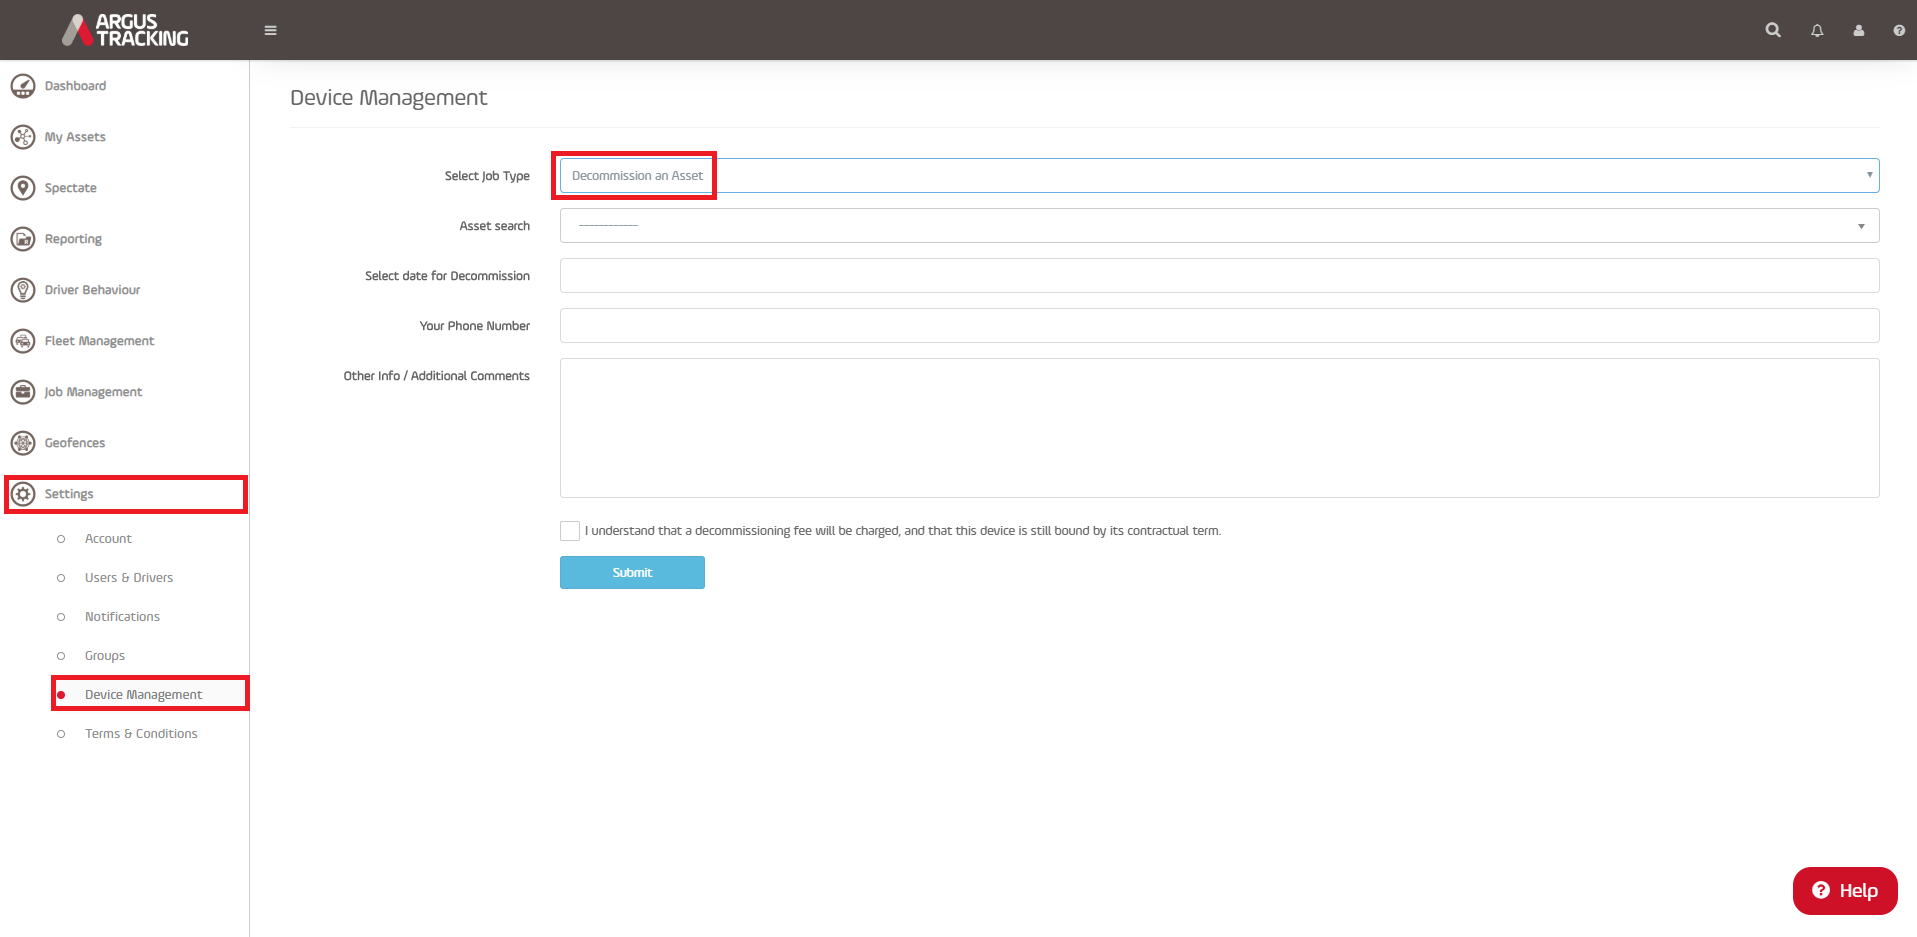Open Geofences section

click(74, 443)
